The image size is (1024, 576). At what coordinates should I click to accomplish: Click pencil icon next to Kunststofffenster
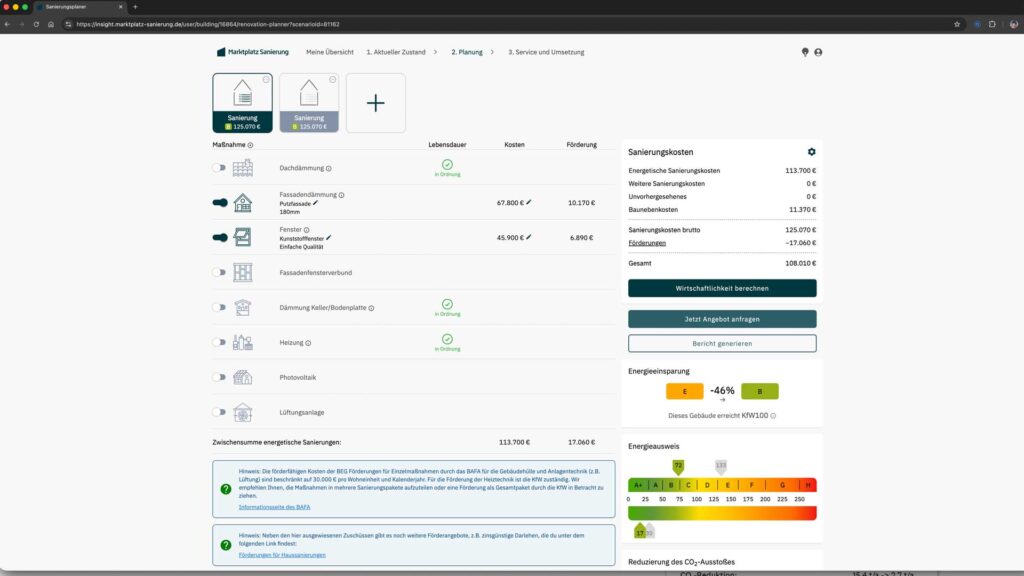328,238
